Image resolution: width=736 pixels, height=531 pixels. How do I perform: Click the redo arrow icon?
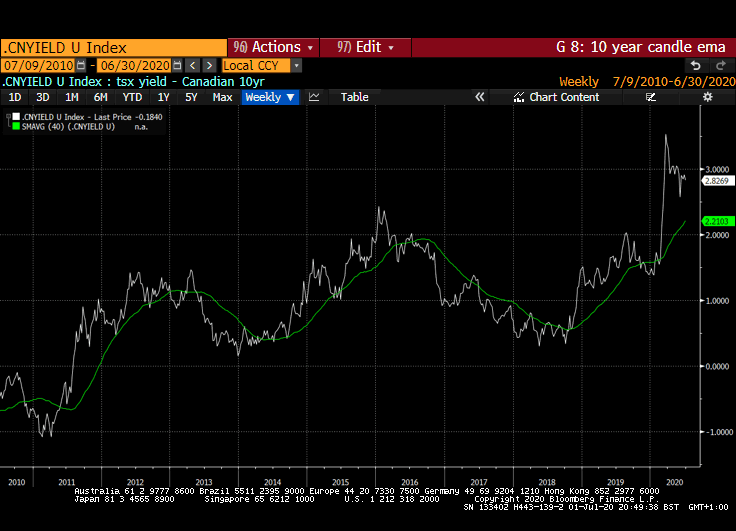click(x=721, y=66)
